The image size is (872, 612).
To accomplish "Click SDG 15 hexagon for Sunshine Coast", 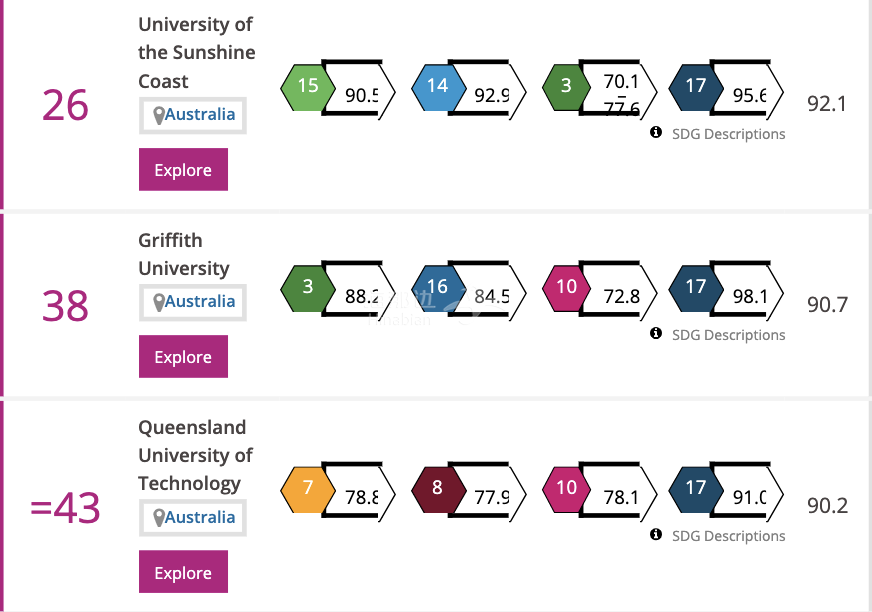I will (308, 87).
